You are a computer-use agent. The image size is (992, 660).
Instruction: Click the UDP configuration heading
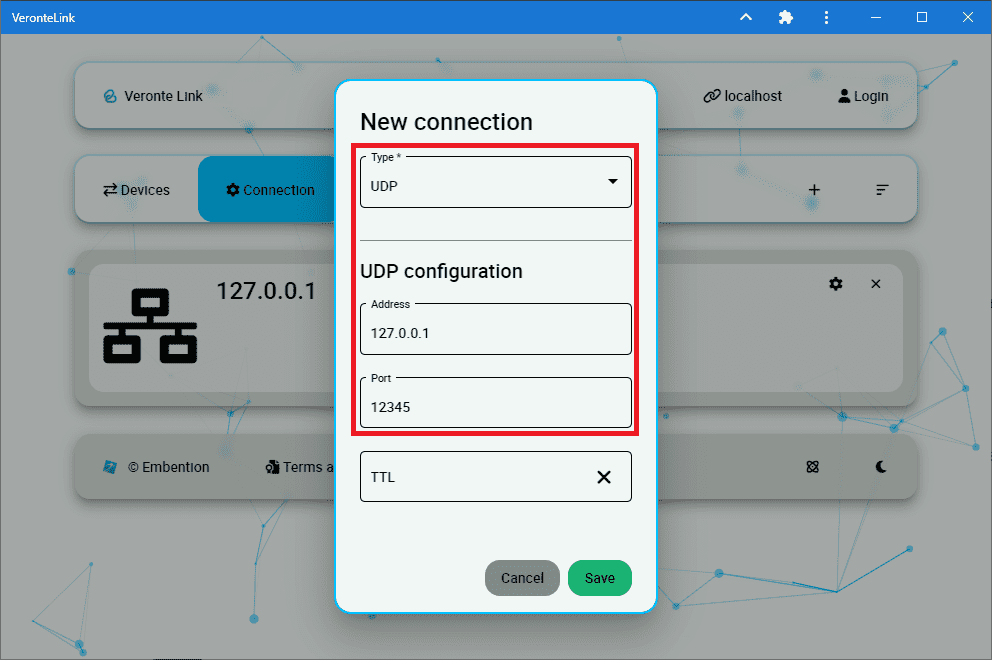pyautogui.click(x=442, y=271)
